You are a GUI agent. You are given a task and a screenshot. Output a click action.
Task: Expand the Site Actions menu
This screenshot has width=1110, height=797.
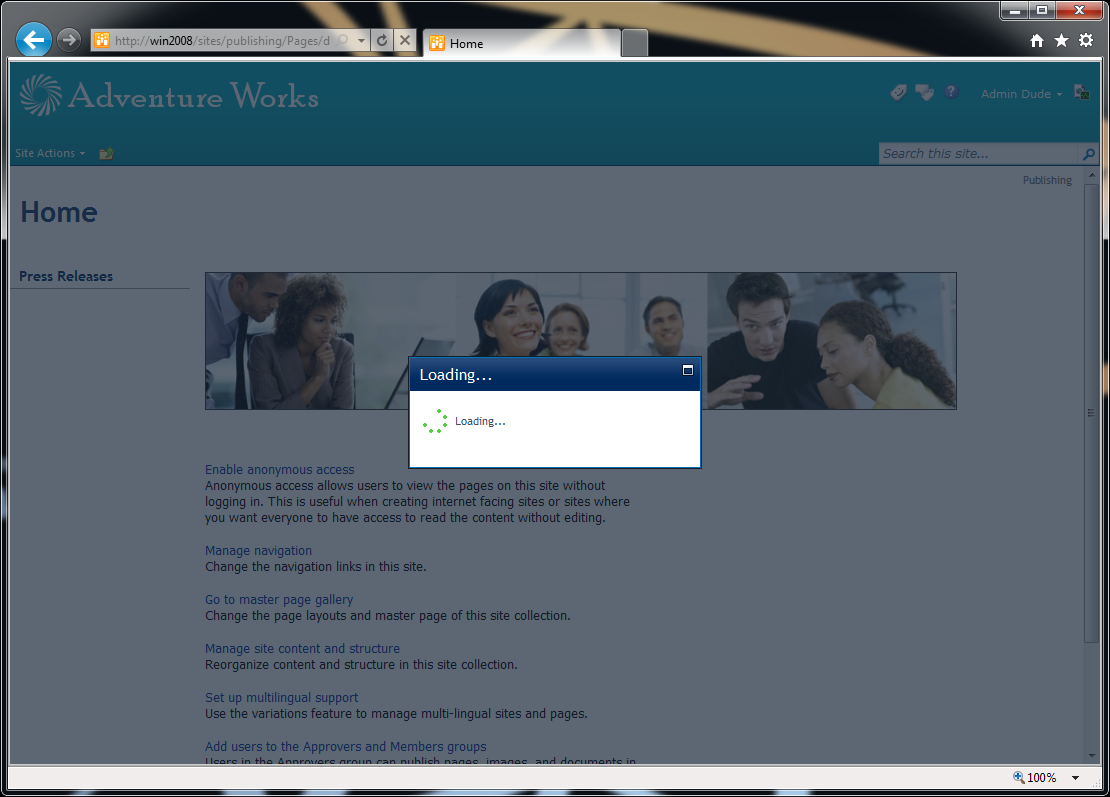tap(50, 153)
